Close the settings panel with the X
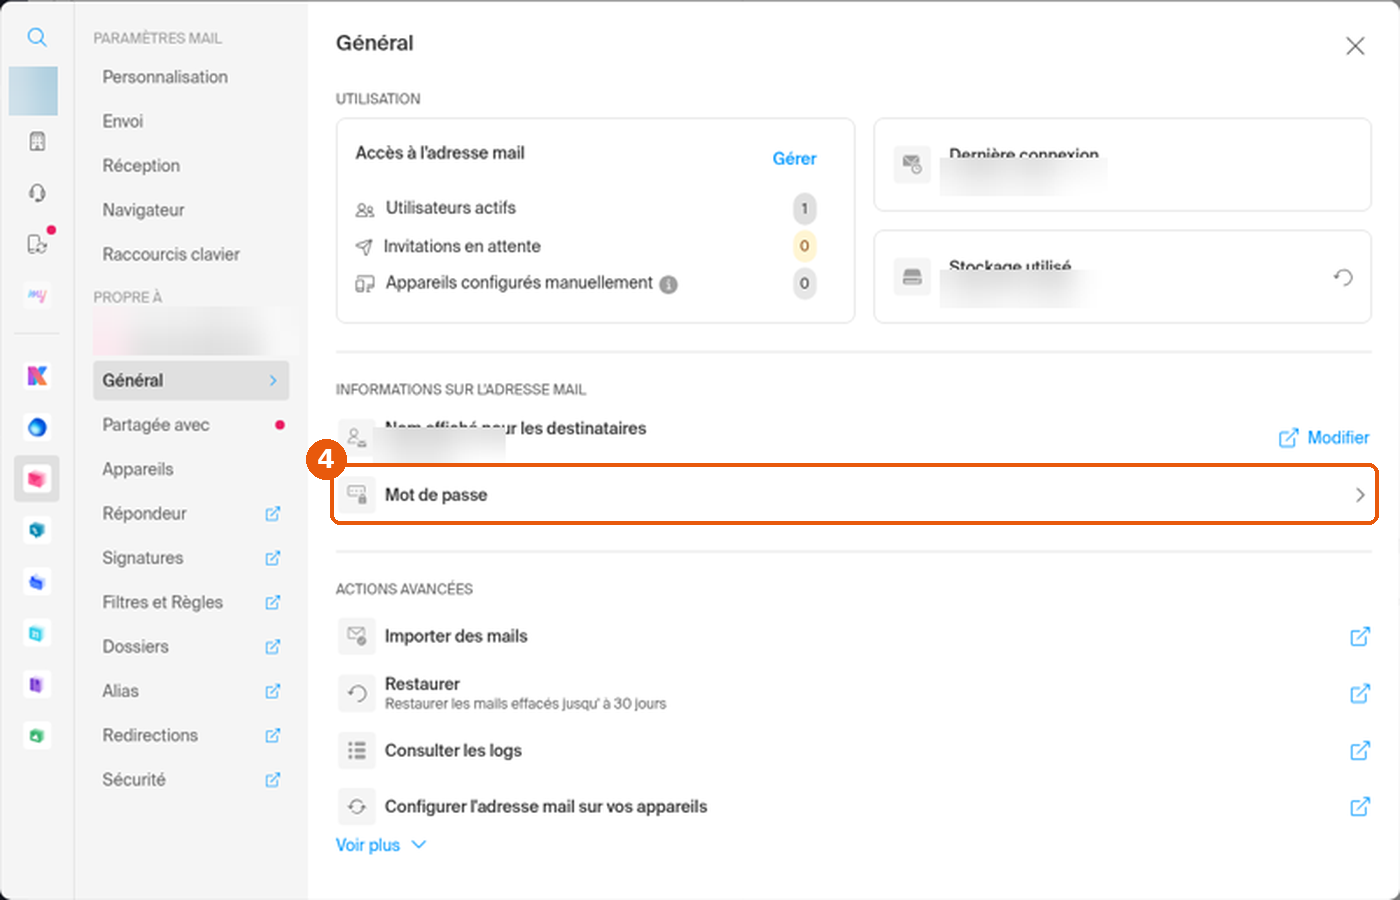The height and width of the screenshot is (900, 1400). 1355,46
